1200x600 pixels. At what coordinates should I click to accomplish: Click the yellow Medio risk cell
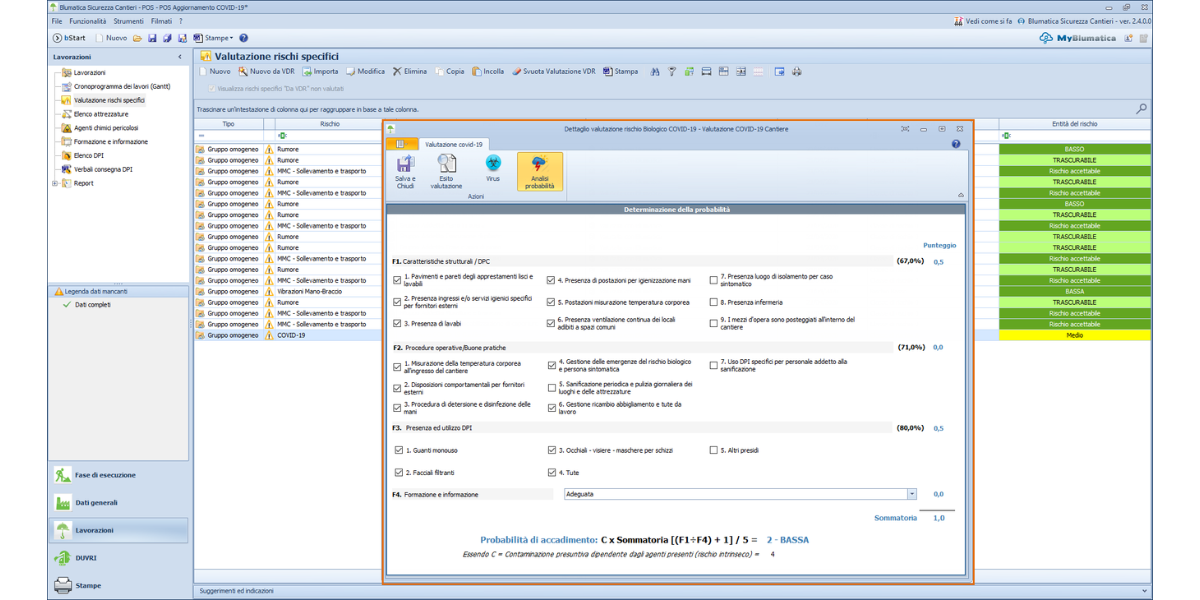pyautogui.click(x=1074, y=336)
